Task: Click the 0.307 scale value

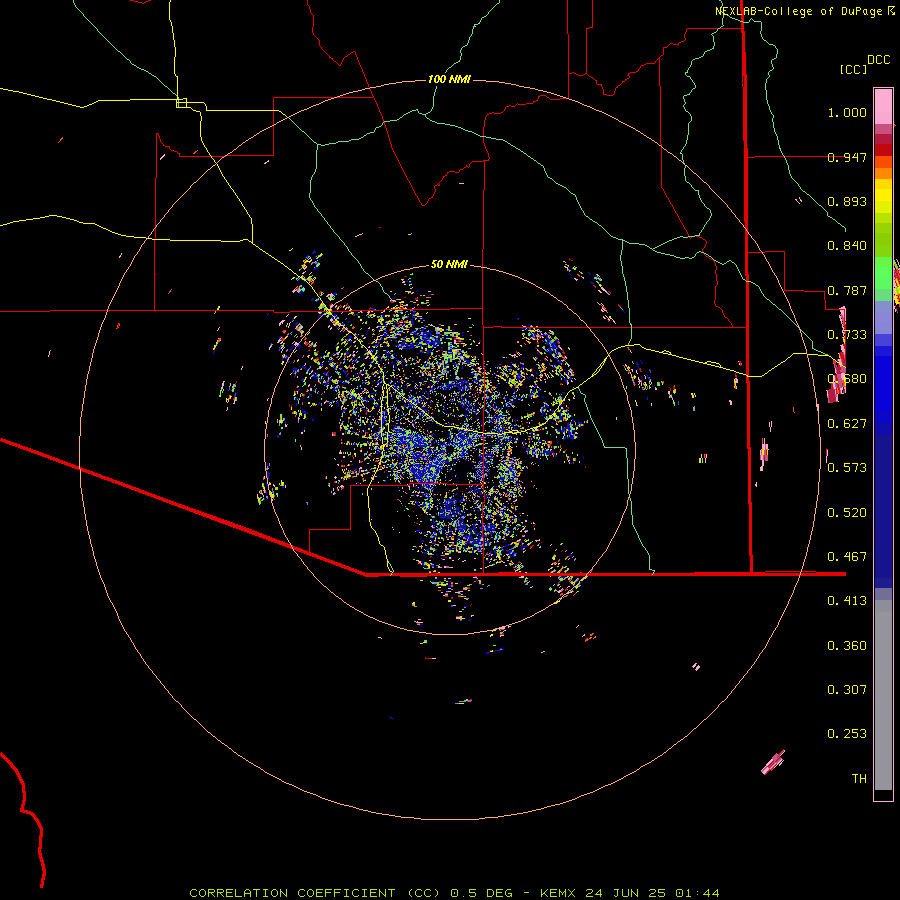Action: [x=847, y=690]
